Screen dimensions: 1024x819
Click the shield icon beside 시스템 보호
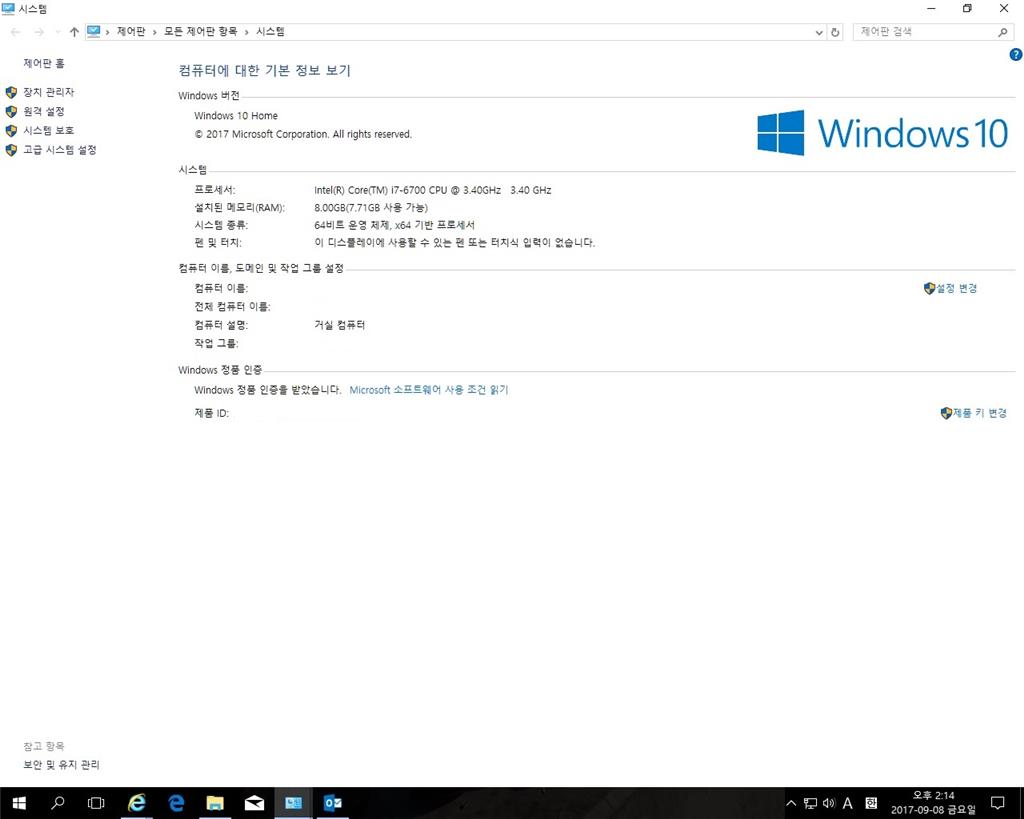pos(11,131)
